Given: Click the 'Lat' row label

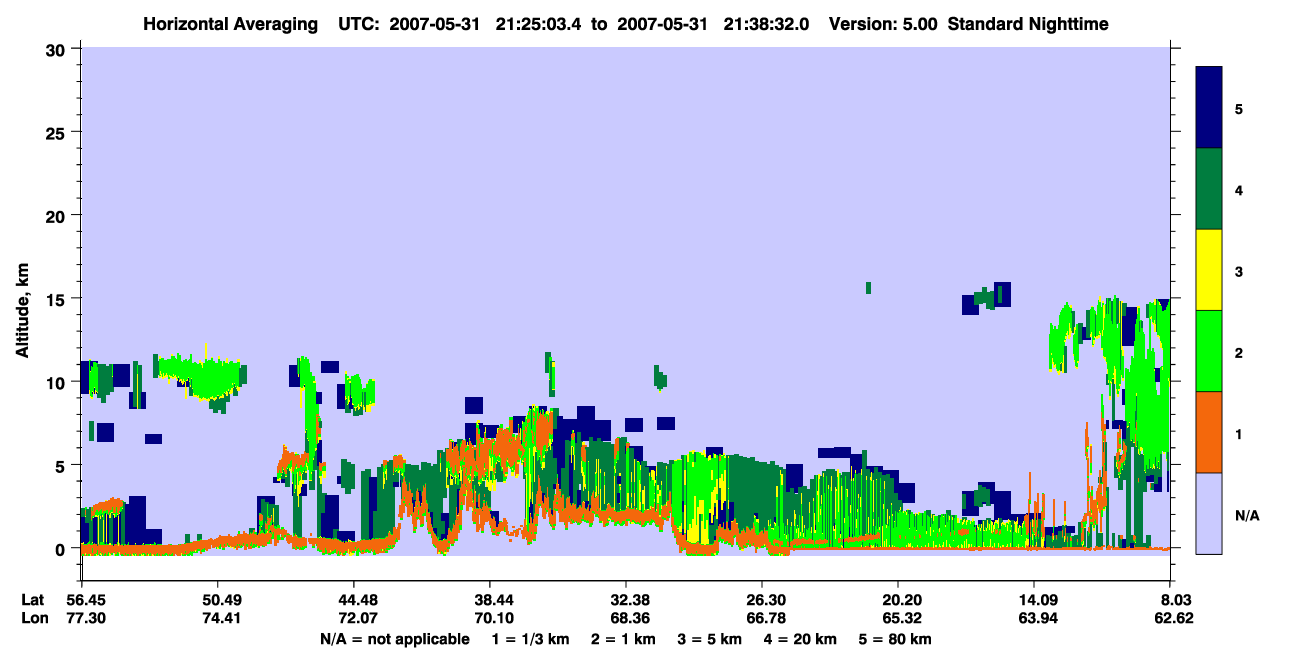Looking at the screenshot, I should pos(32,600).
